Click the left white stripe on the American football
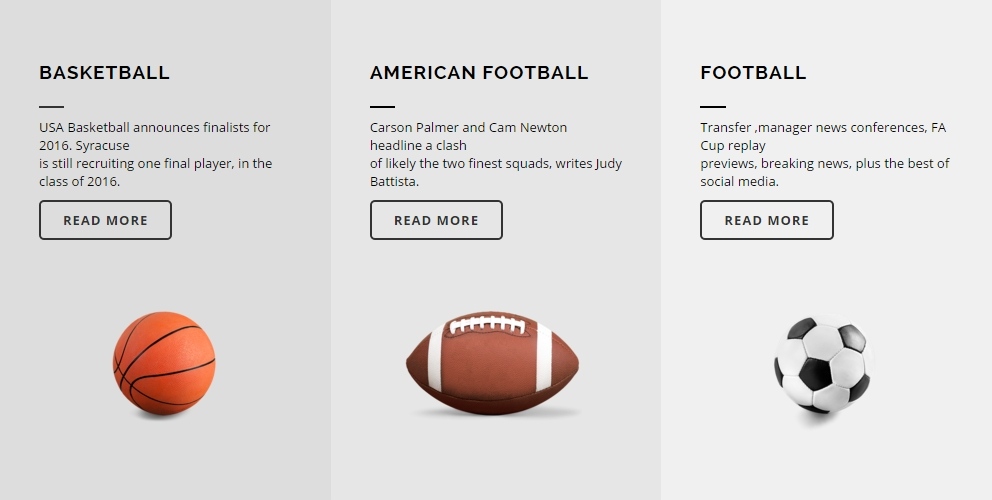Viewport: 992px width, 500px height. pos(436,356)
